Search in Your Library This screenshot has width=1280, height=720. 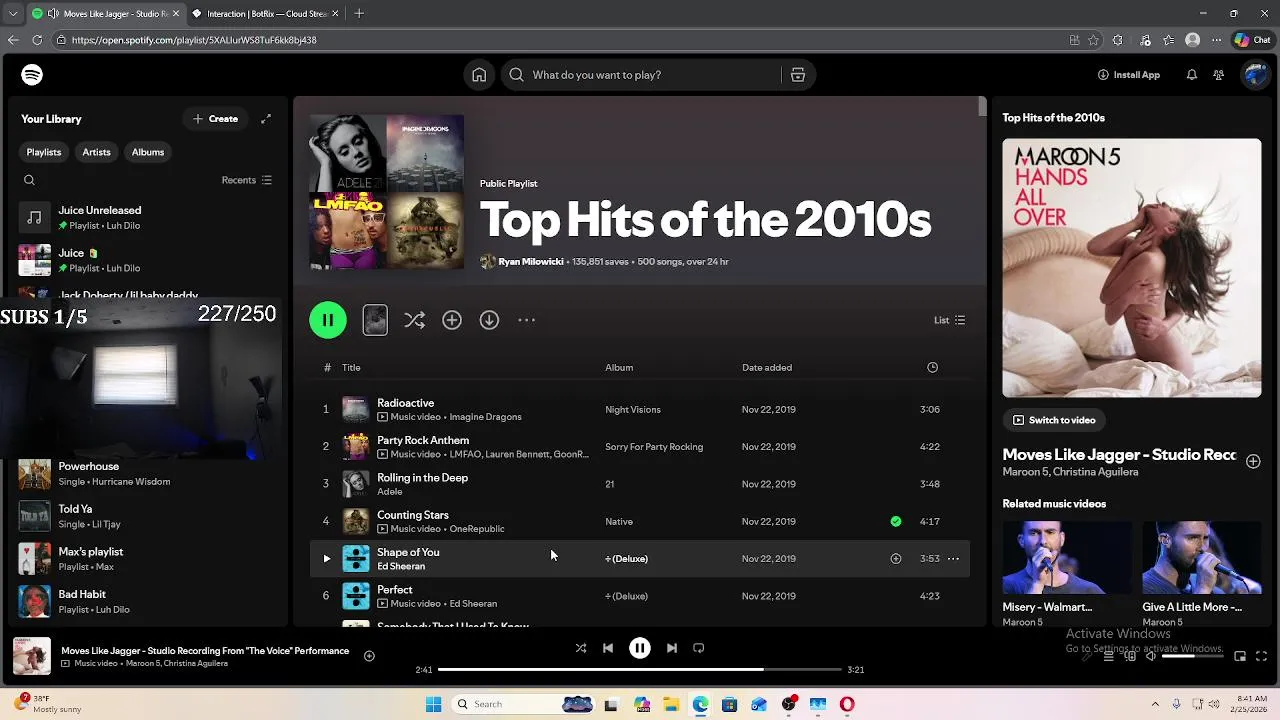click(x=29, y=180)
